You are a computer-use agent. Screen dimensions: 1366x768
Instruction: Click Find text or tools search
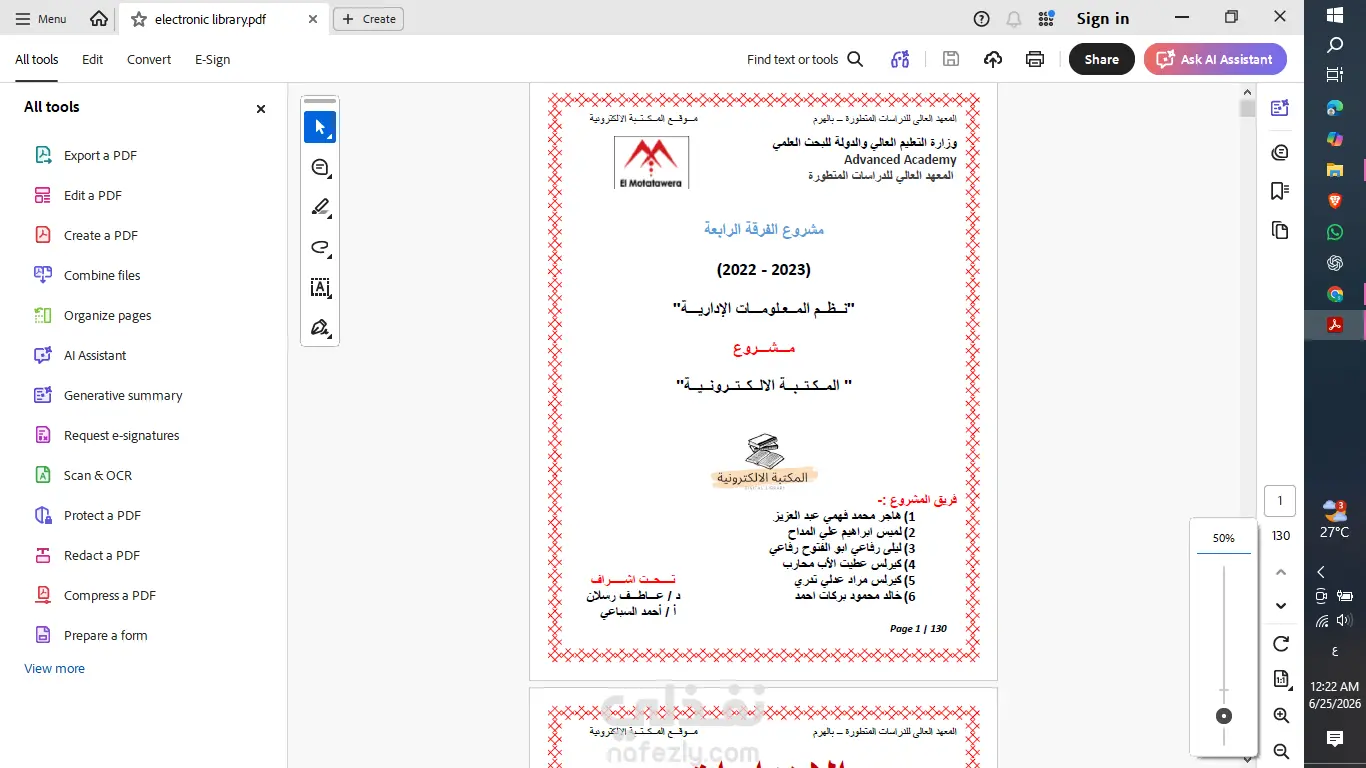(x=805, y=59)
